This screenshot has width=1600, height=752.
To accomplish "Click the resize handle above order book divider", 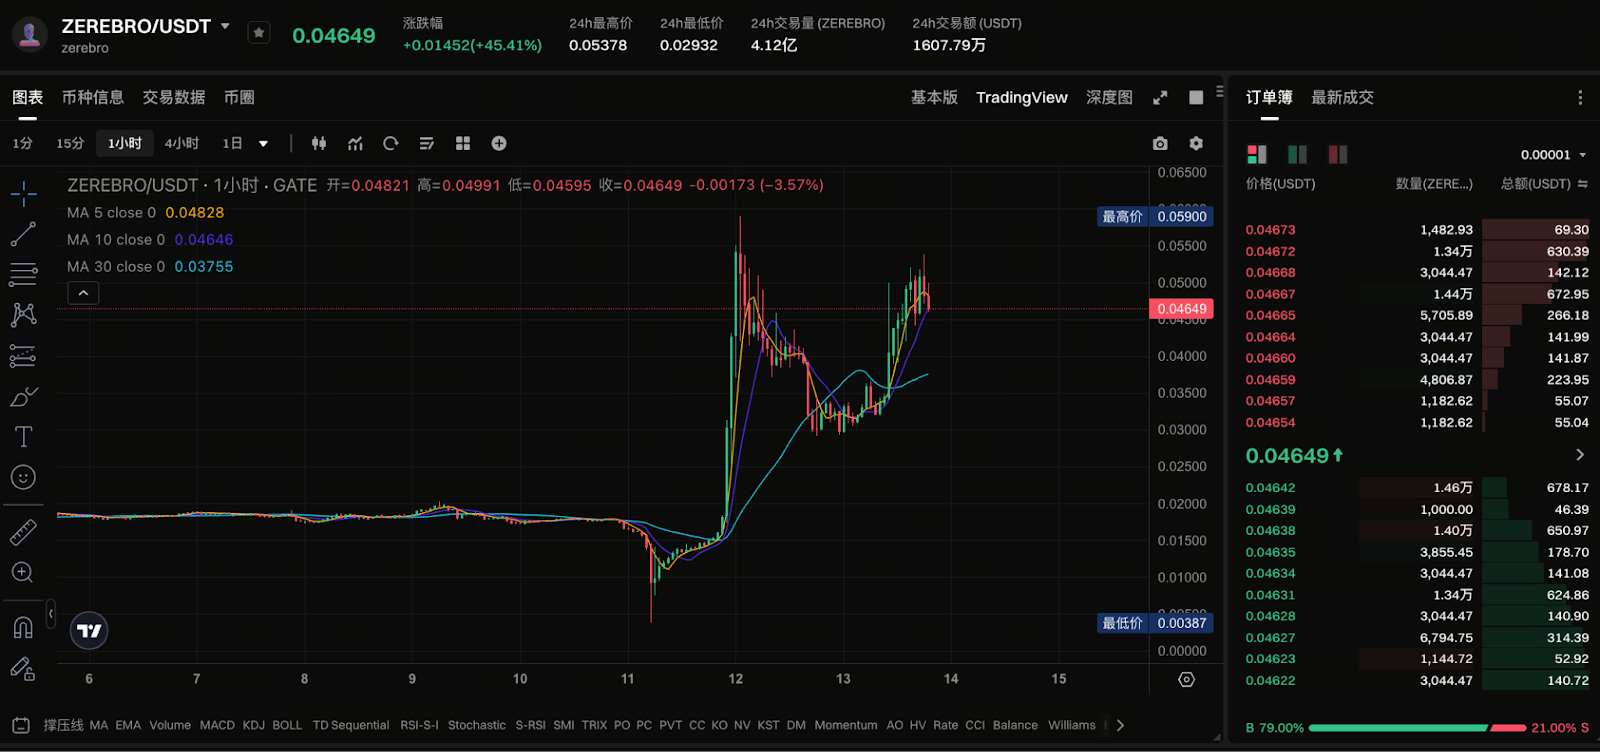I will (x=1220, y=91).
